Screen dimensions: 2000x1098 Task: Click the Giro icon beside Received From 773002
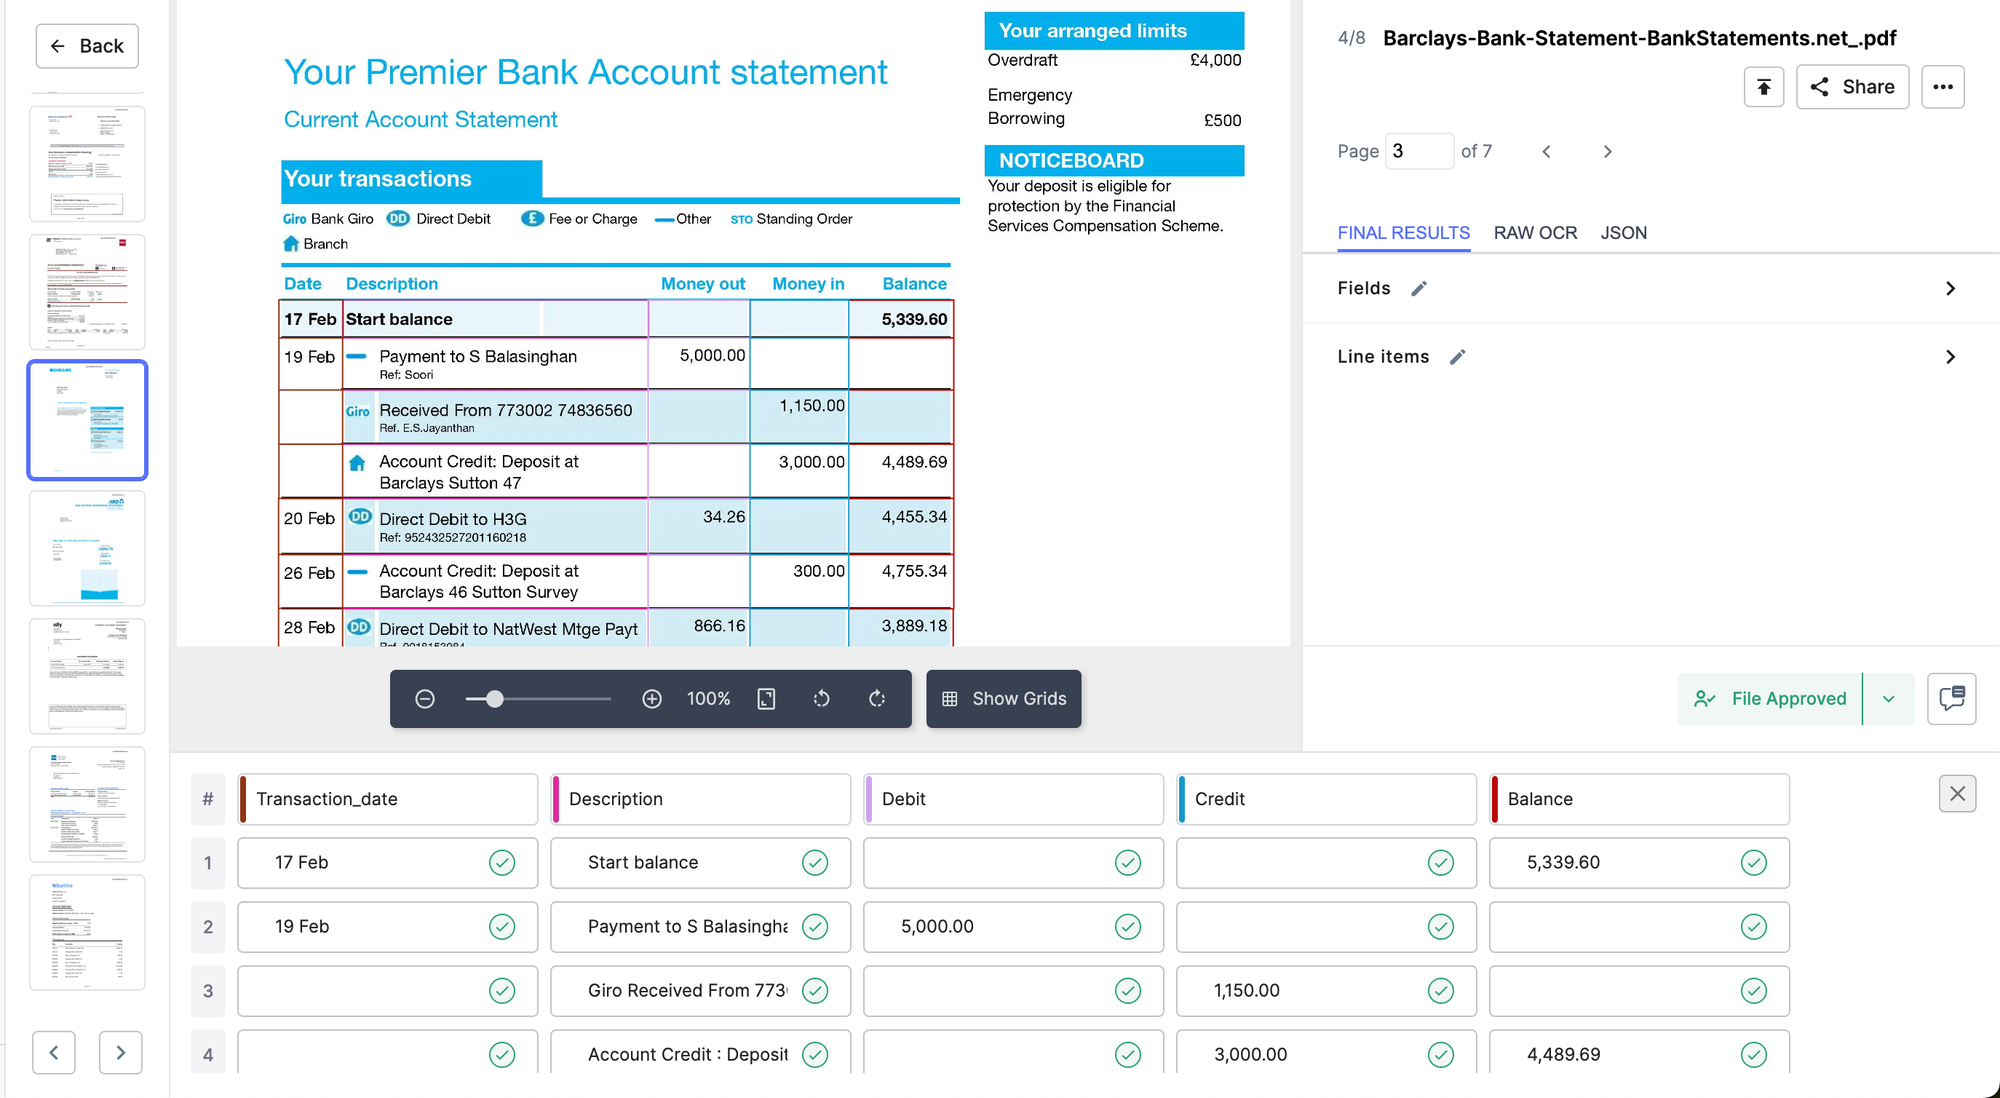click(358, 412)
